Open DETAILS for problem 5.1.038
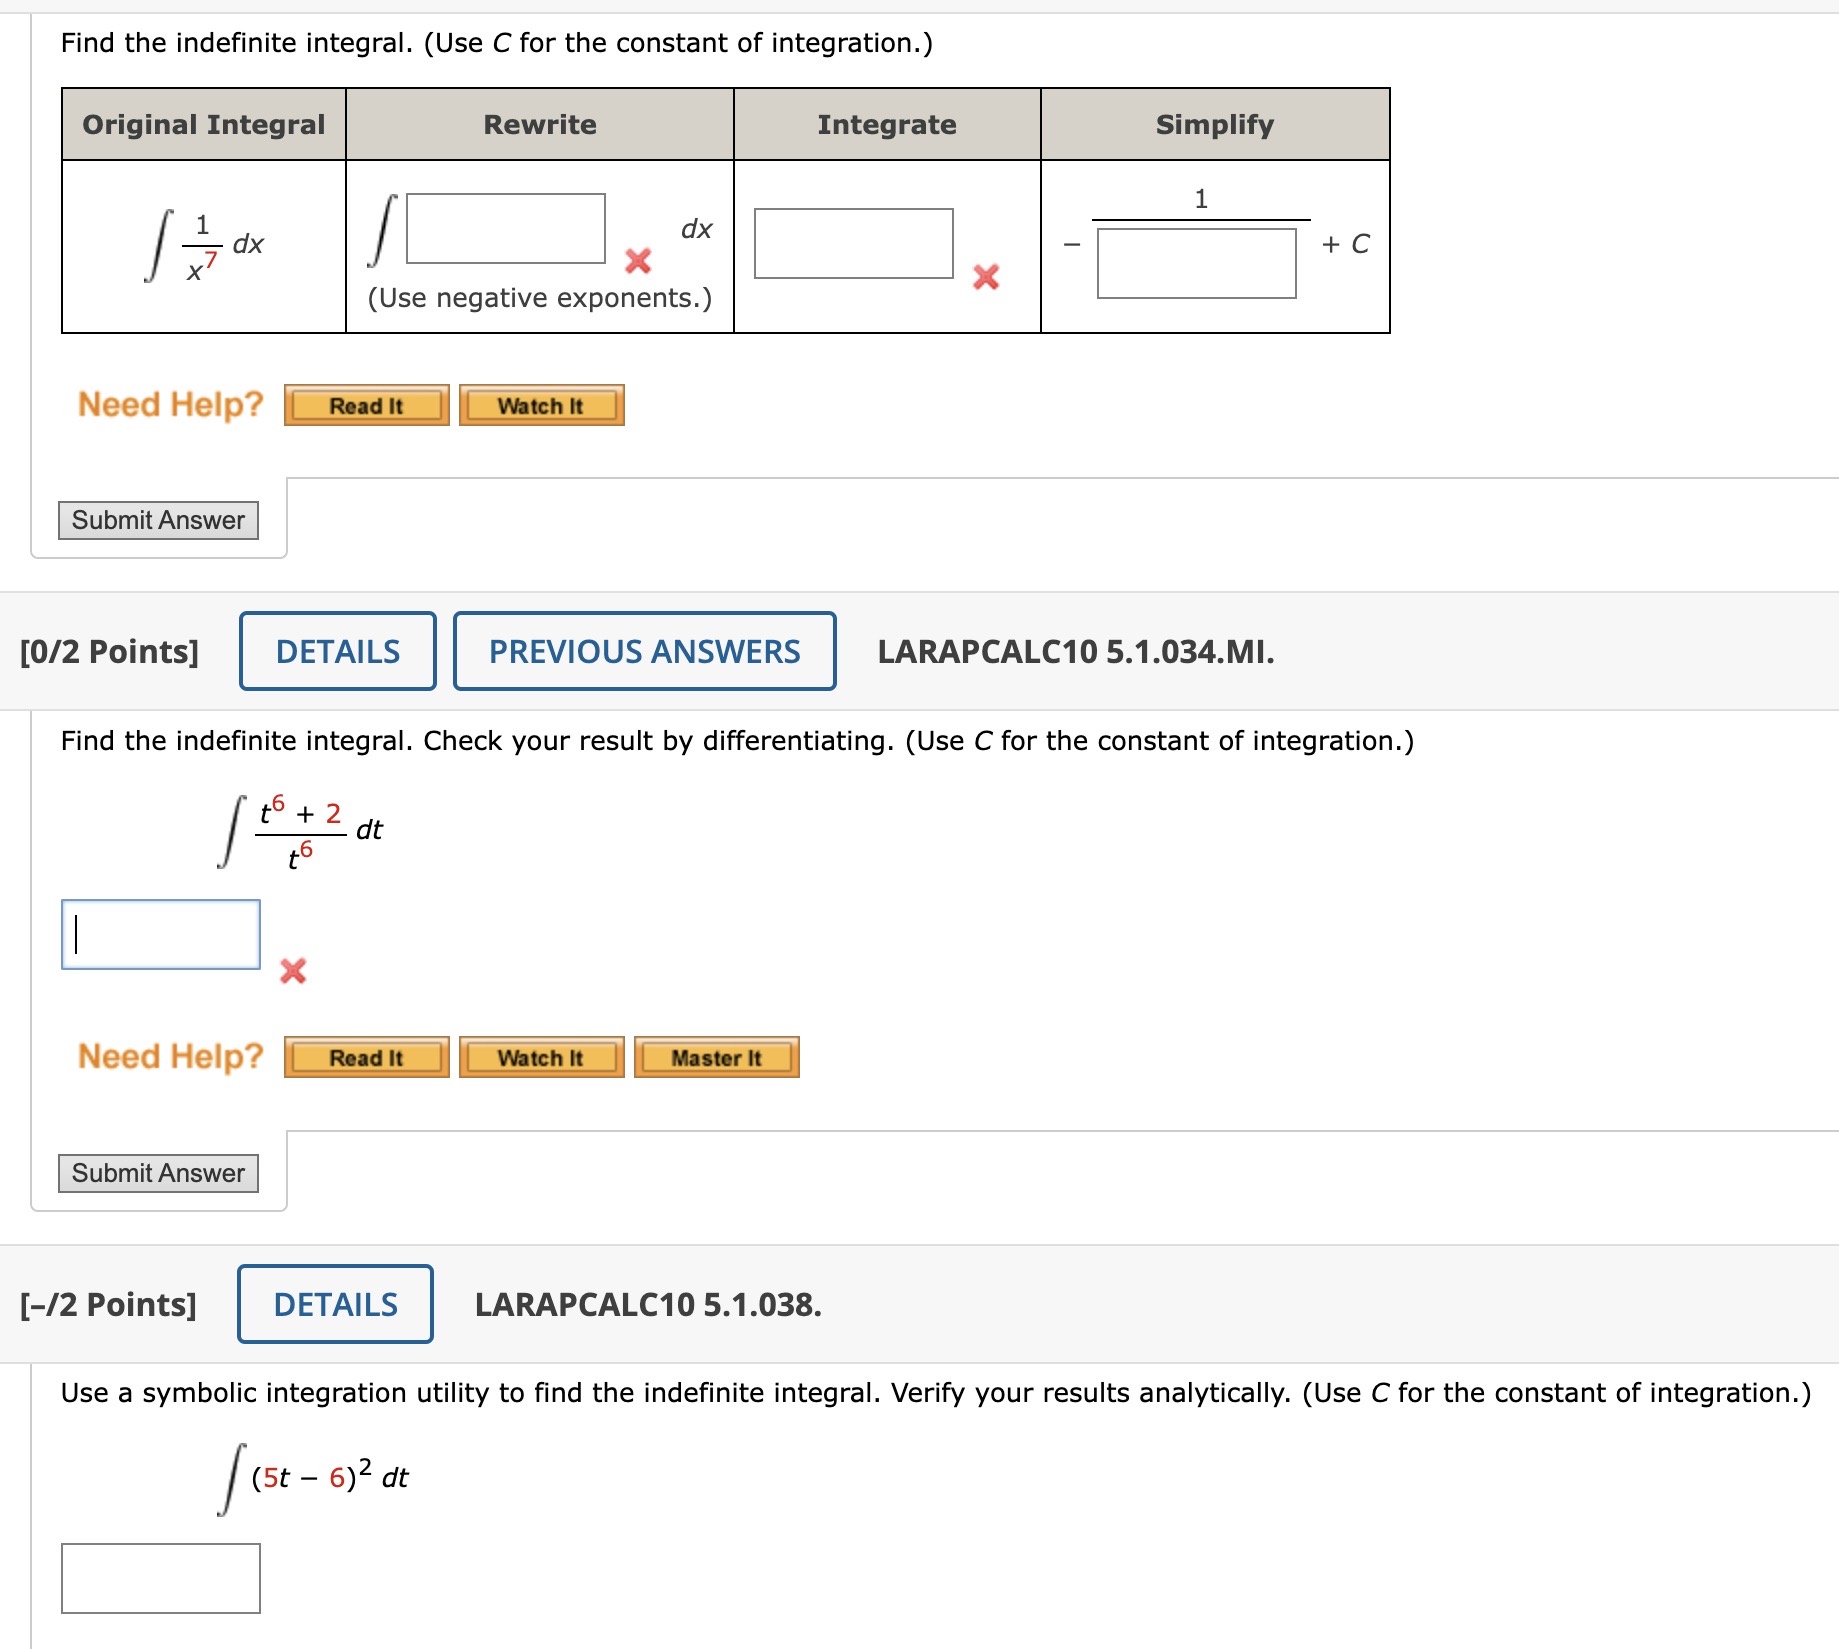This screenshot has width=1839, height=1649. (x=334, y=1305)
